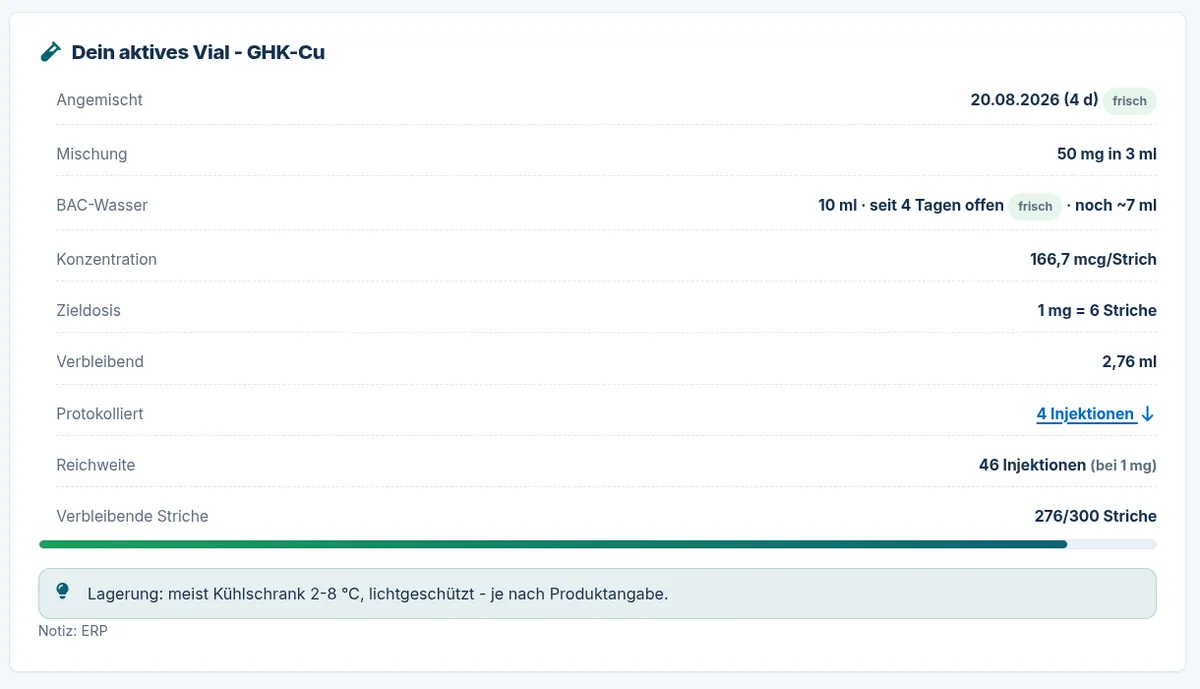Click the 276/300 Striche counter
Image resolution: width=1200 pixels, height=689 pixels.
point(1095,517)
